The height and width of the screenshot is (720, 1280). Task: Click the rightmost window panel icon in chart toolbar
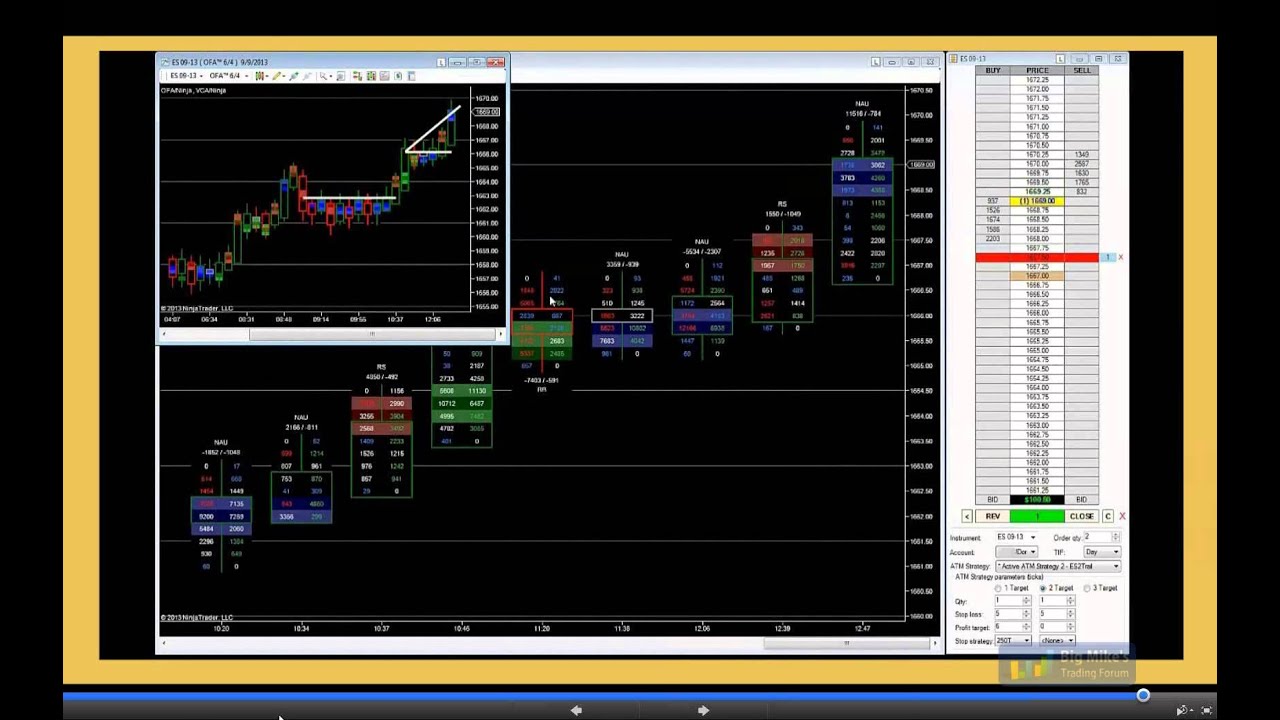[x=411, y=76]
